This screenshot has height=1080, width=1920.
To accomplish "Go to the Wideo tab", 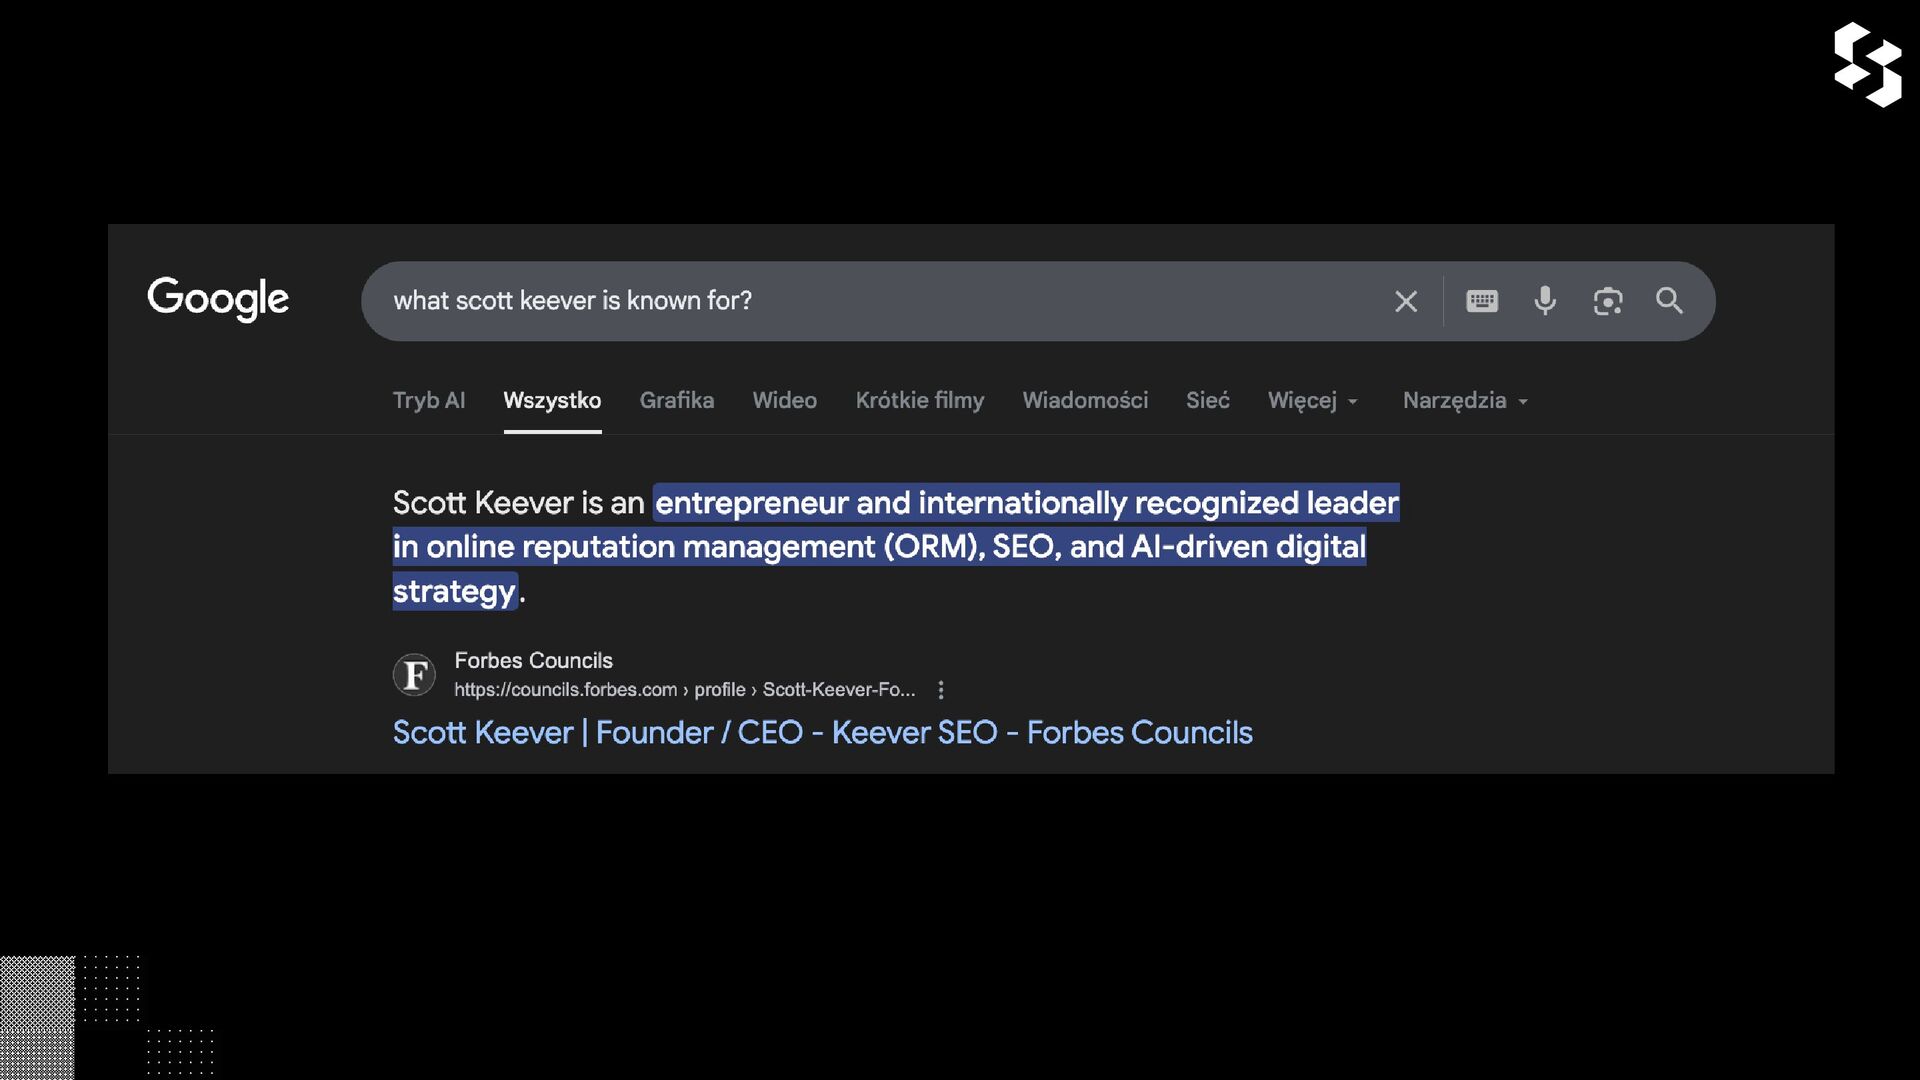I will coord(785,401).
